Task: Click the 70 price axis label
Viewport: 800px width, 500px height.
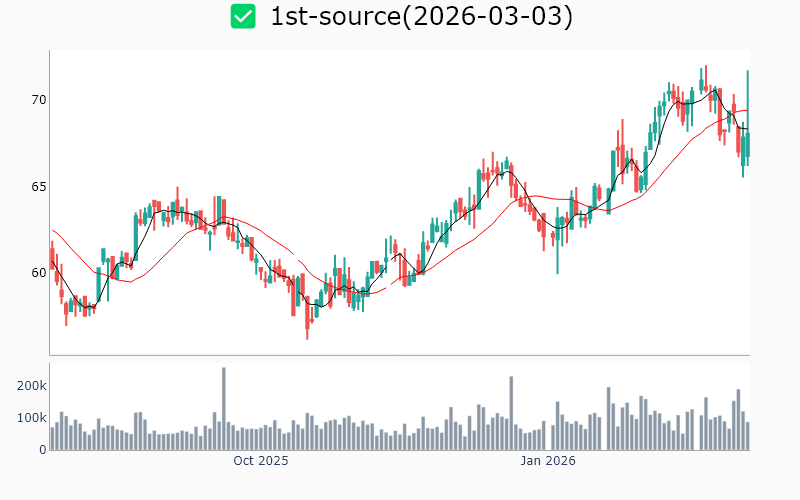Action: (x=37, y=100)
